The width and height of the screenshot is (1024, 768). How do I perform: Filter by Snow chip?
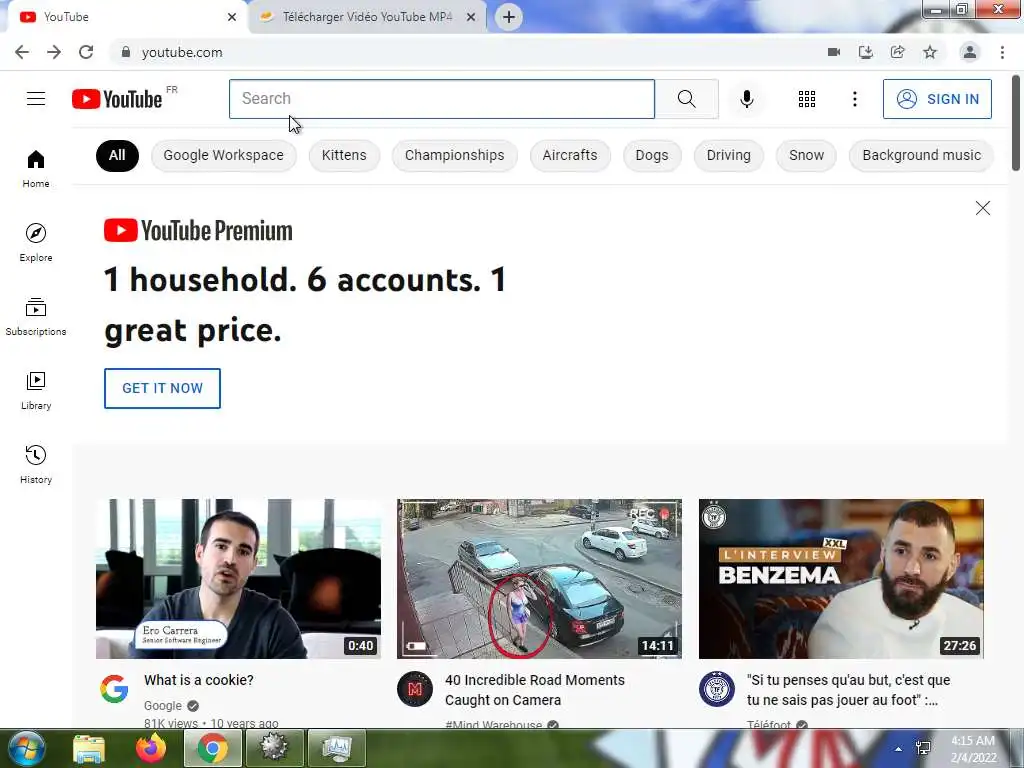point(807,155)
